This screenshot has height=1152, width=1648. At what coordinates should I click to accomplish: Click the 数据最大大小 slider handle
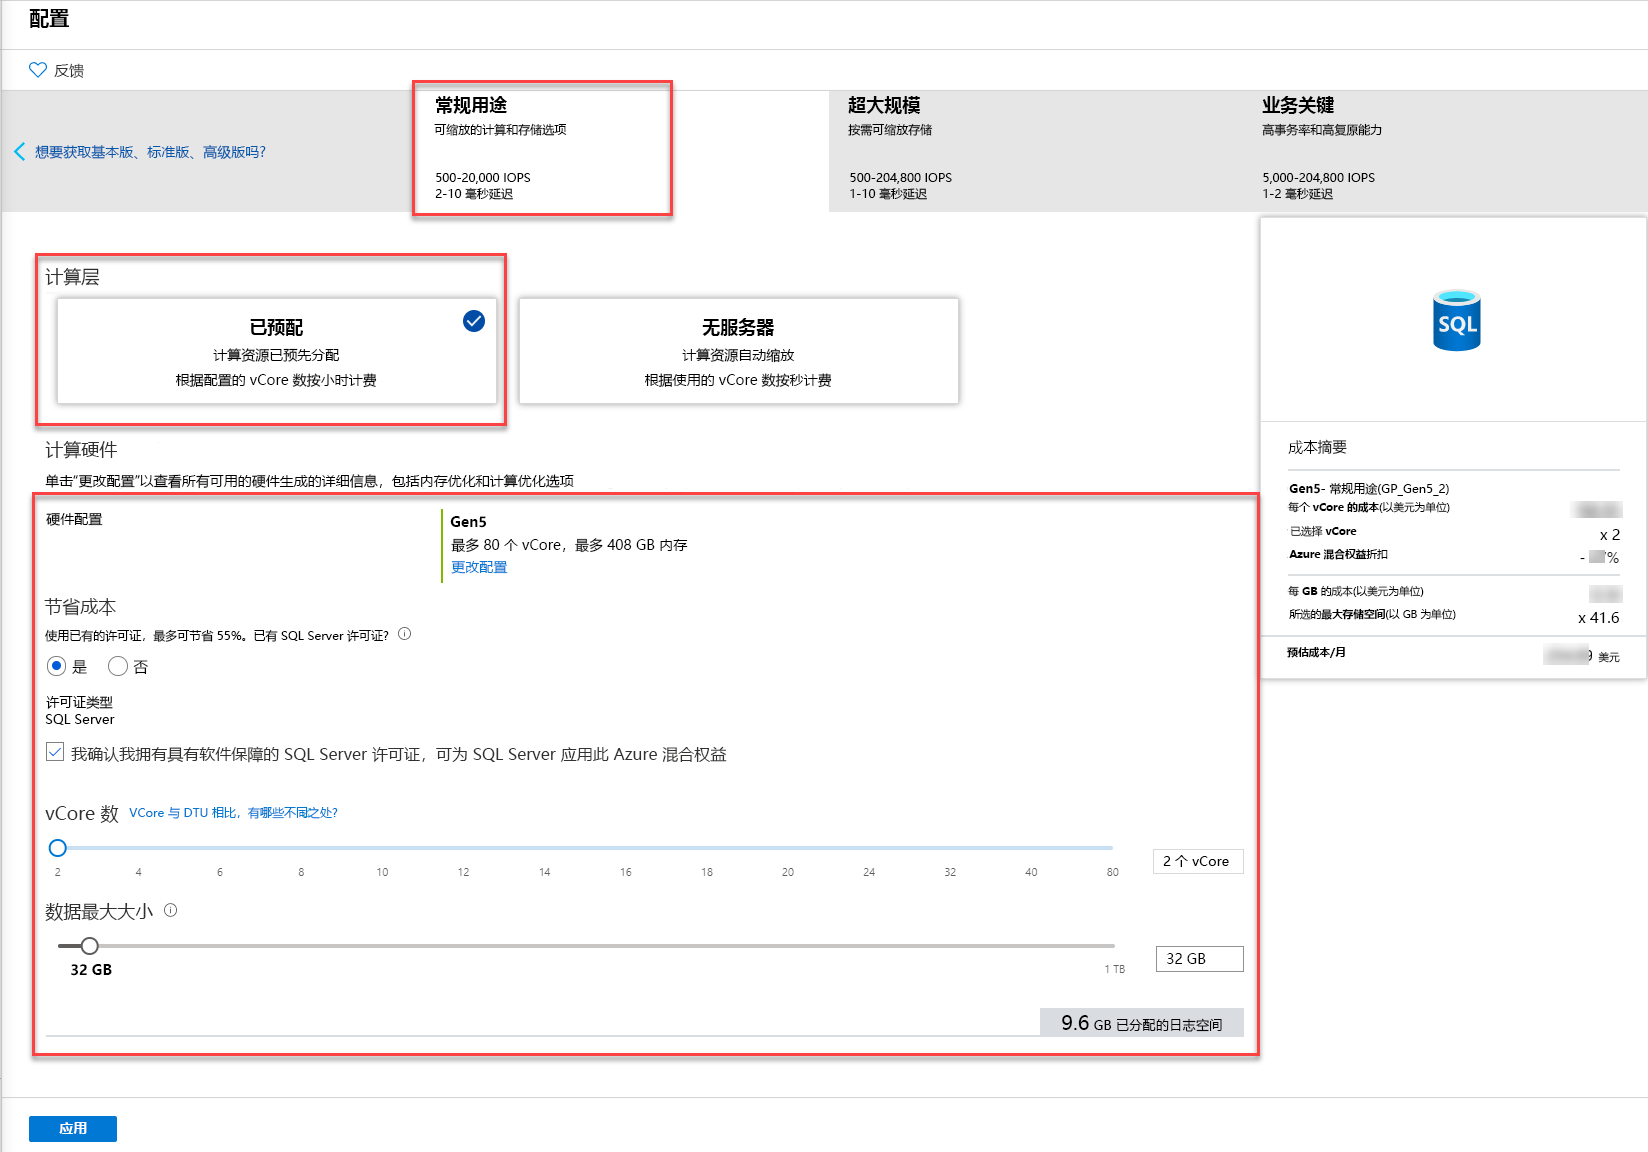click(90, 946)
